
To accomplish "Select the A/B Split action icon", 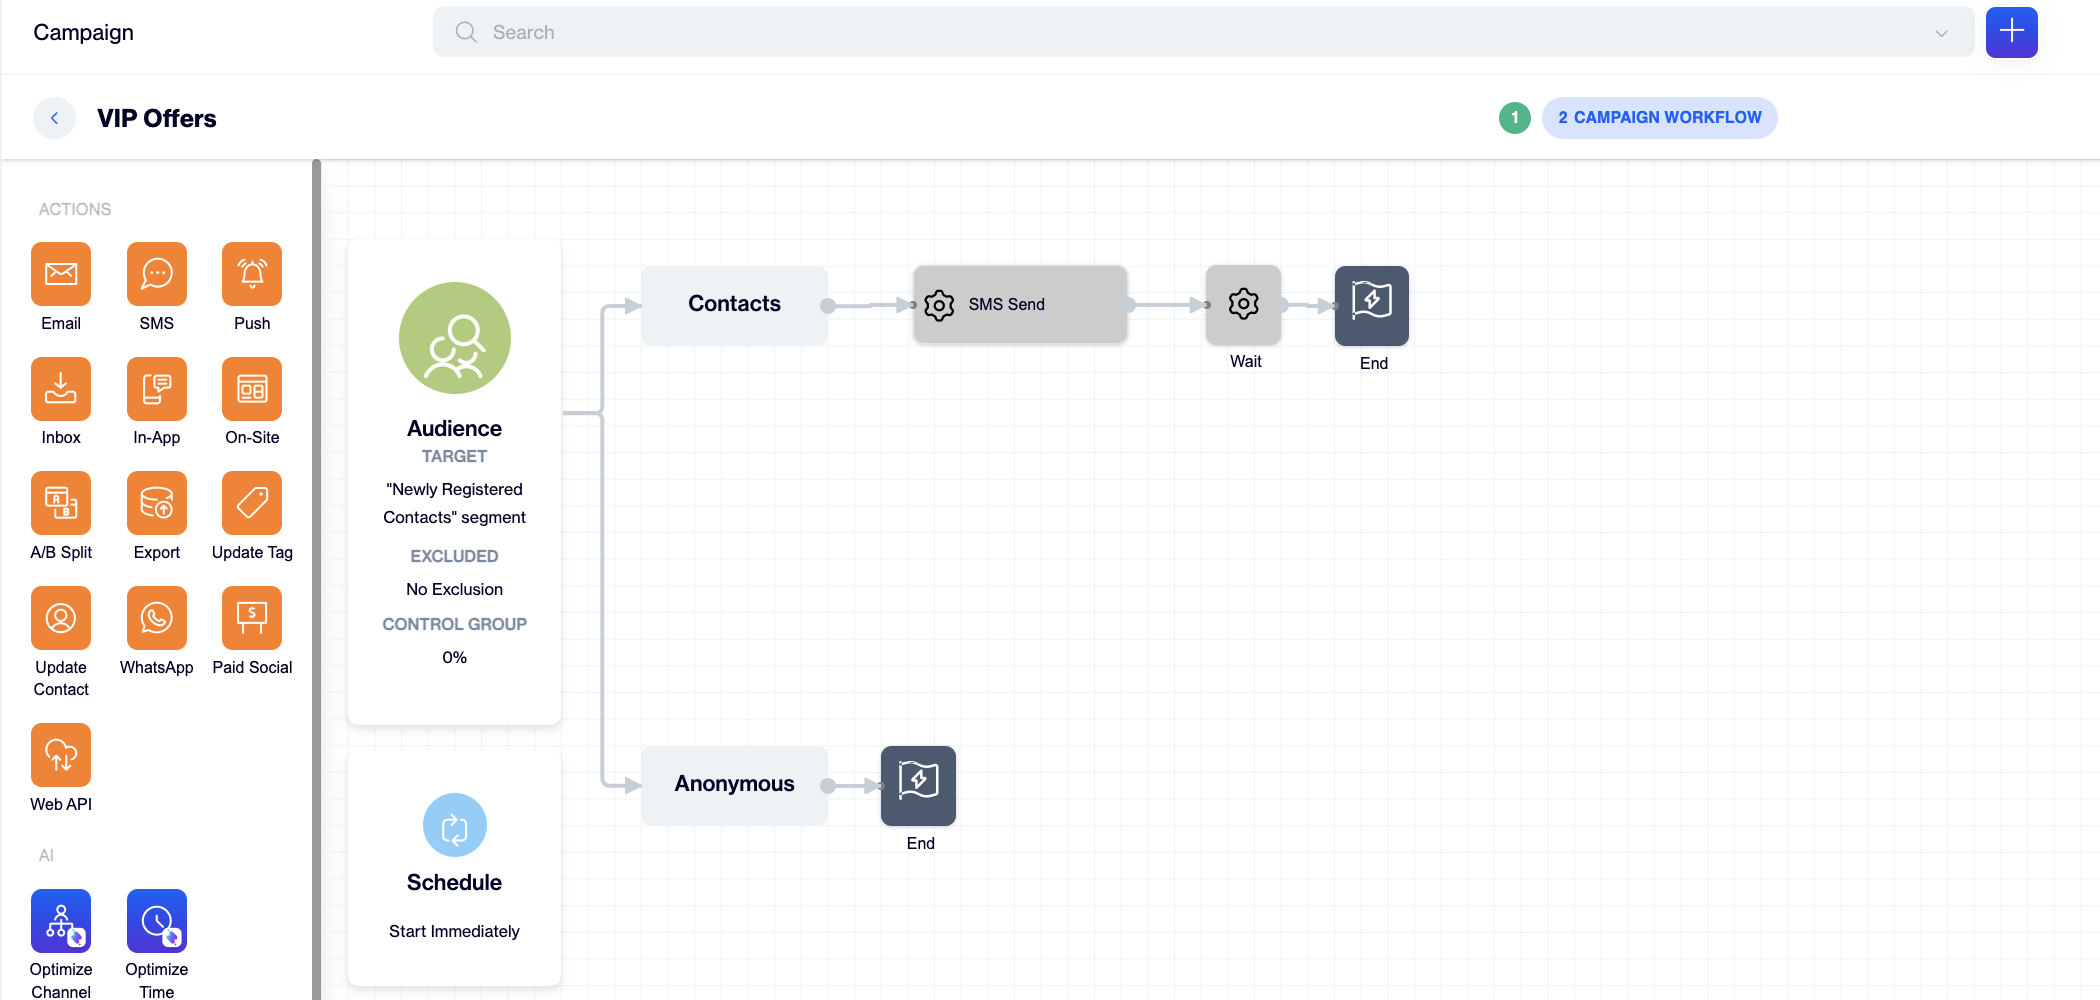I will 61,503.
